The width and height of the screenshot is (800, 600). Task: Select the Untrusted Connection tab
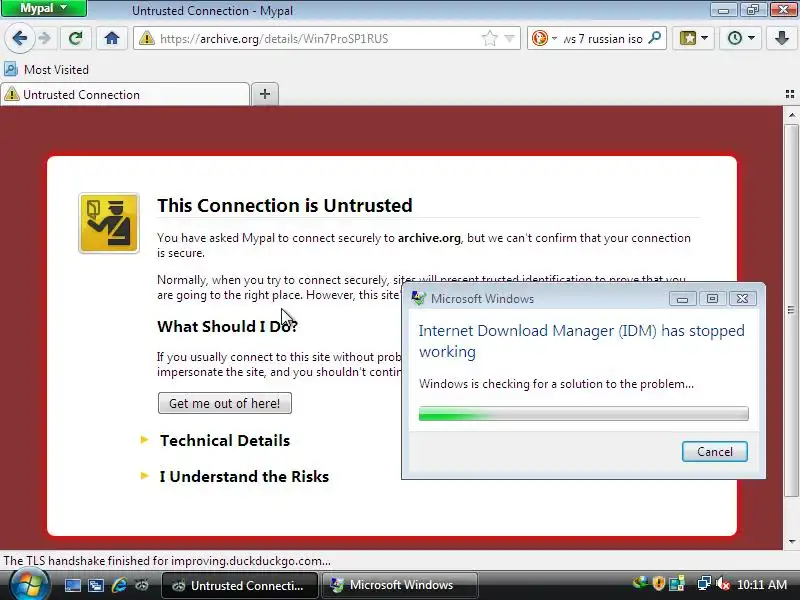pos(126,94)
